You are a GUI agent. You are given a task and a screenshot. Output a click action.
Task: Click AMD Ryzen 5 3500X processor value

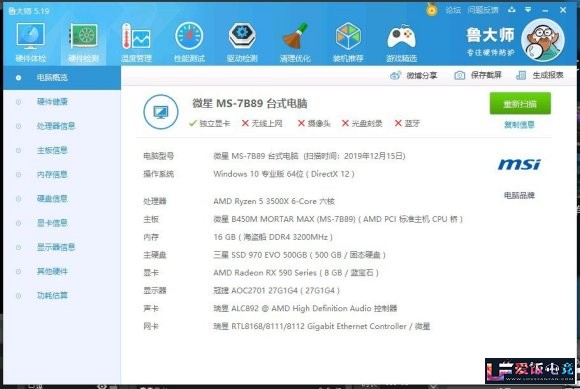point(274,201)
